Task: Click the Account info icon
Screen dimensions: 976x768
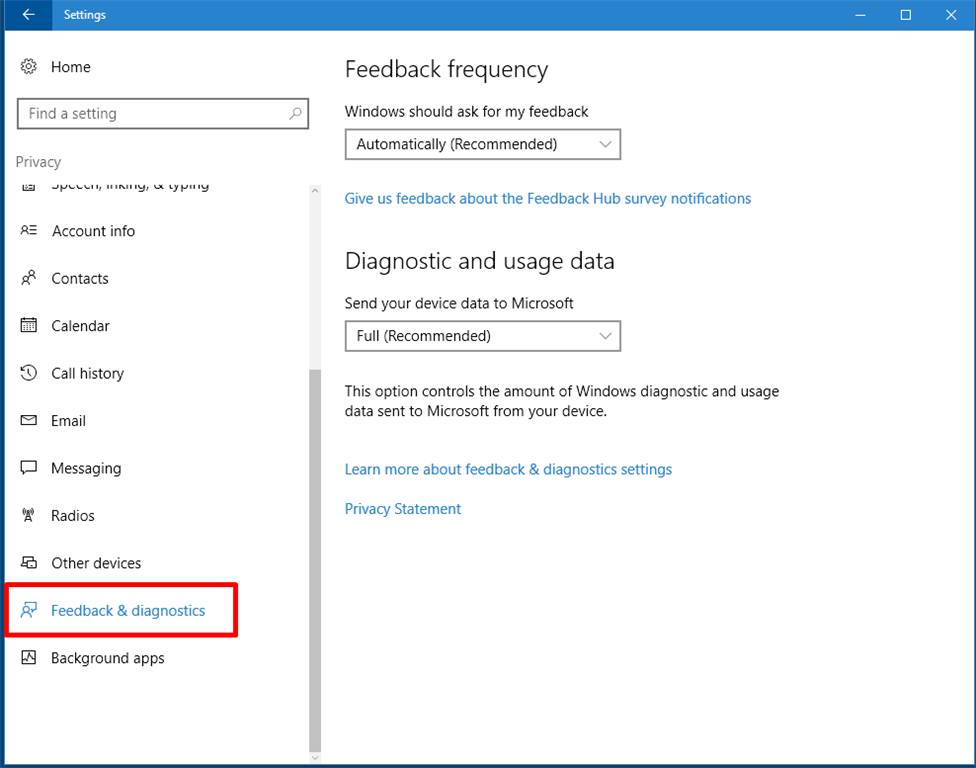Action: point(29,231)
